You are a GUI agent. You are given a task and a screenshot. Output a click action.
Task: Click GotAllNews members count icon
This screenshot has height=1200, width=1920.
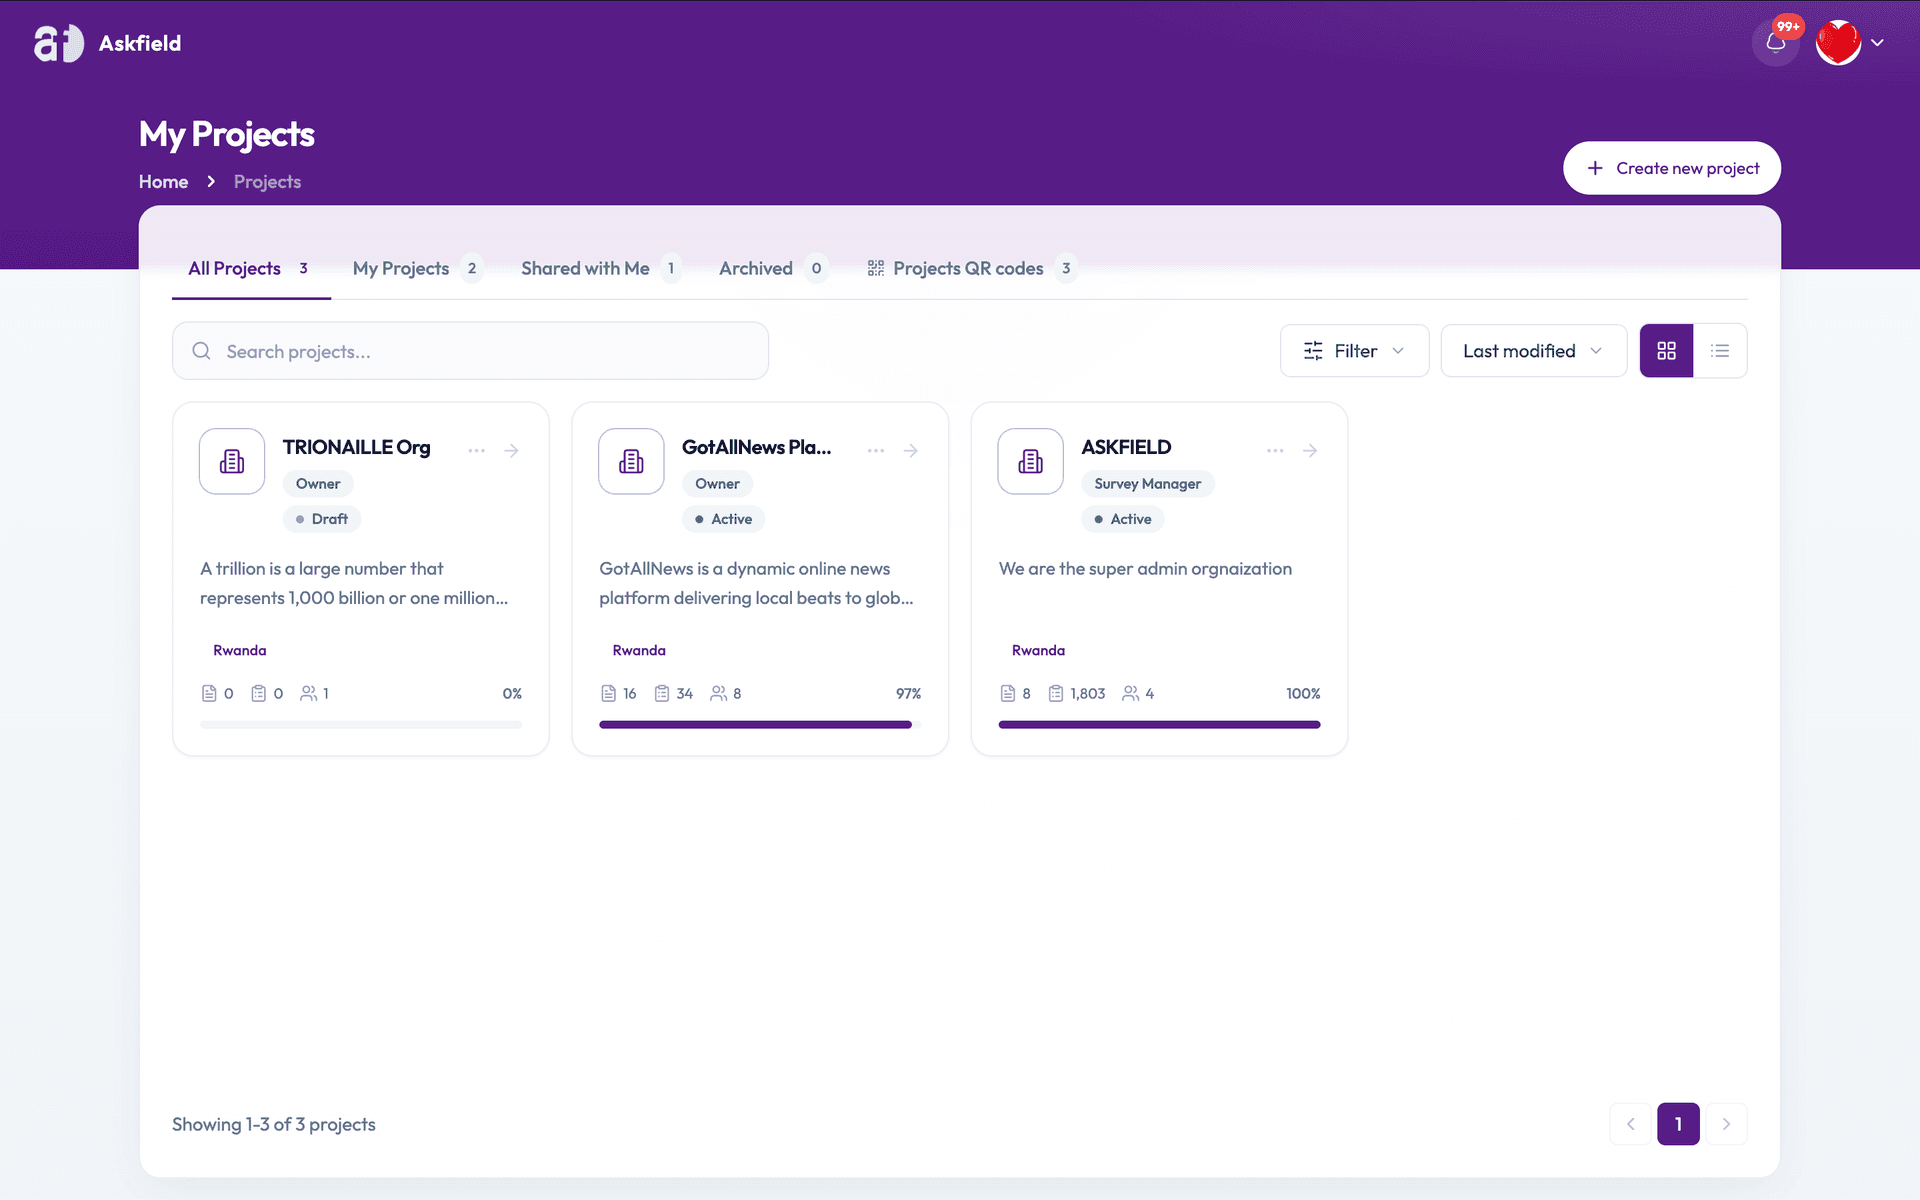tap(718, 693)
